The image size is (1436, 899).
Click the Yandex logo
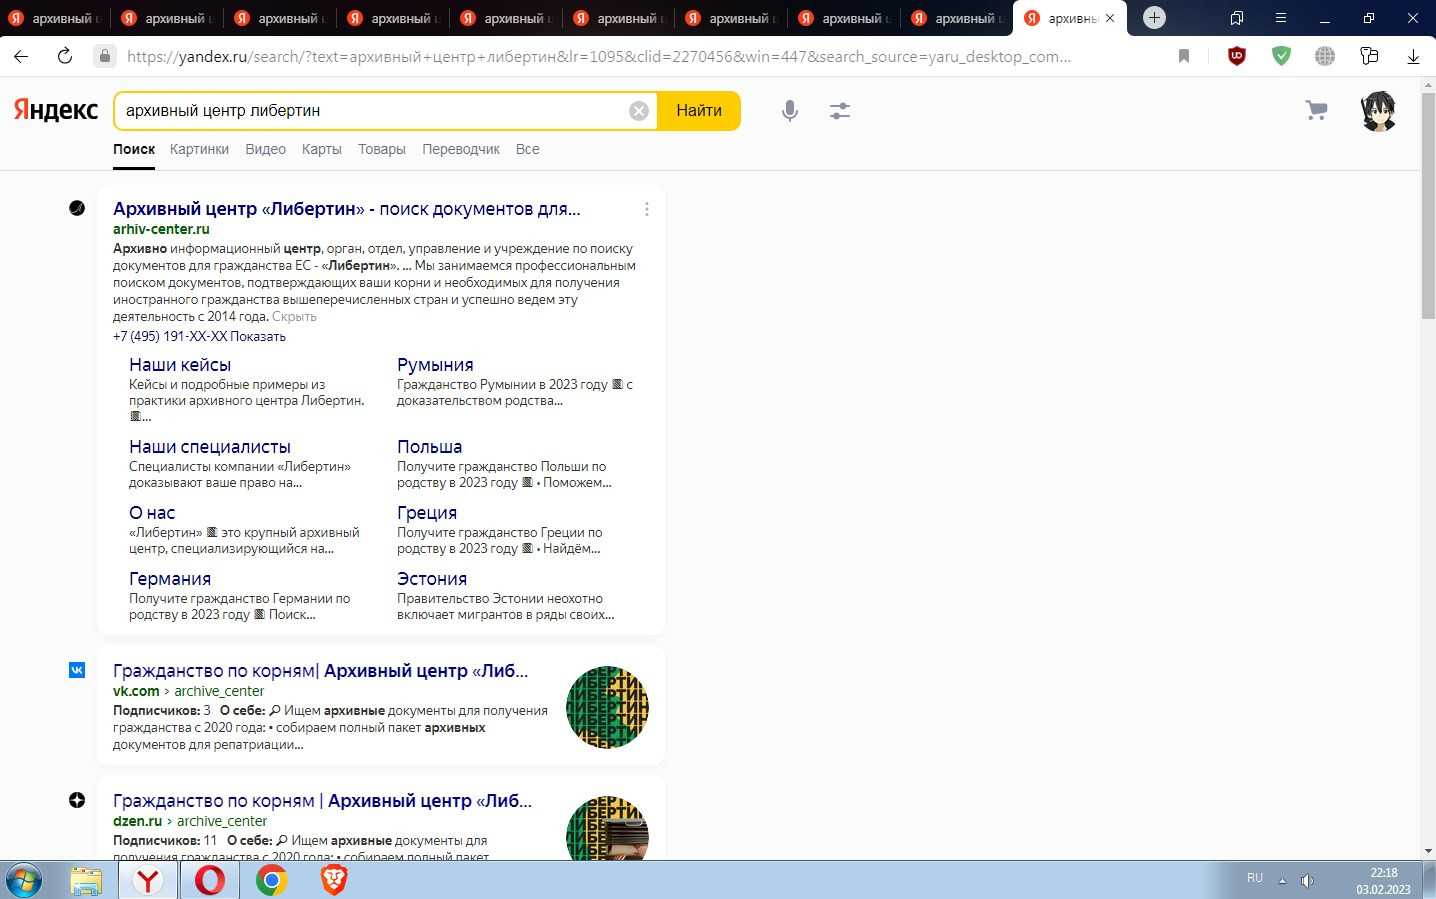(56, 110)
